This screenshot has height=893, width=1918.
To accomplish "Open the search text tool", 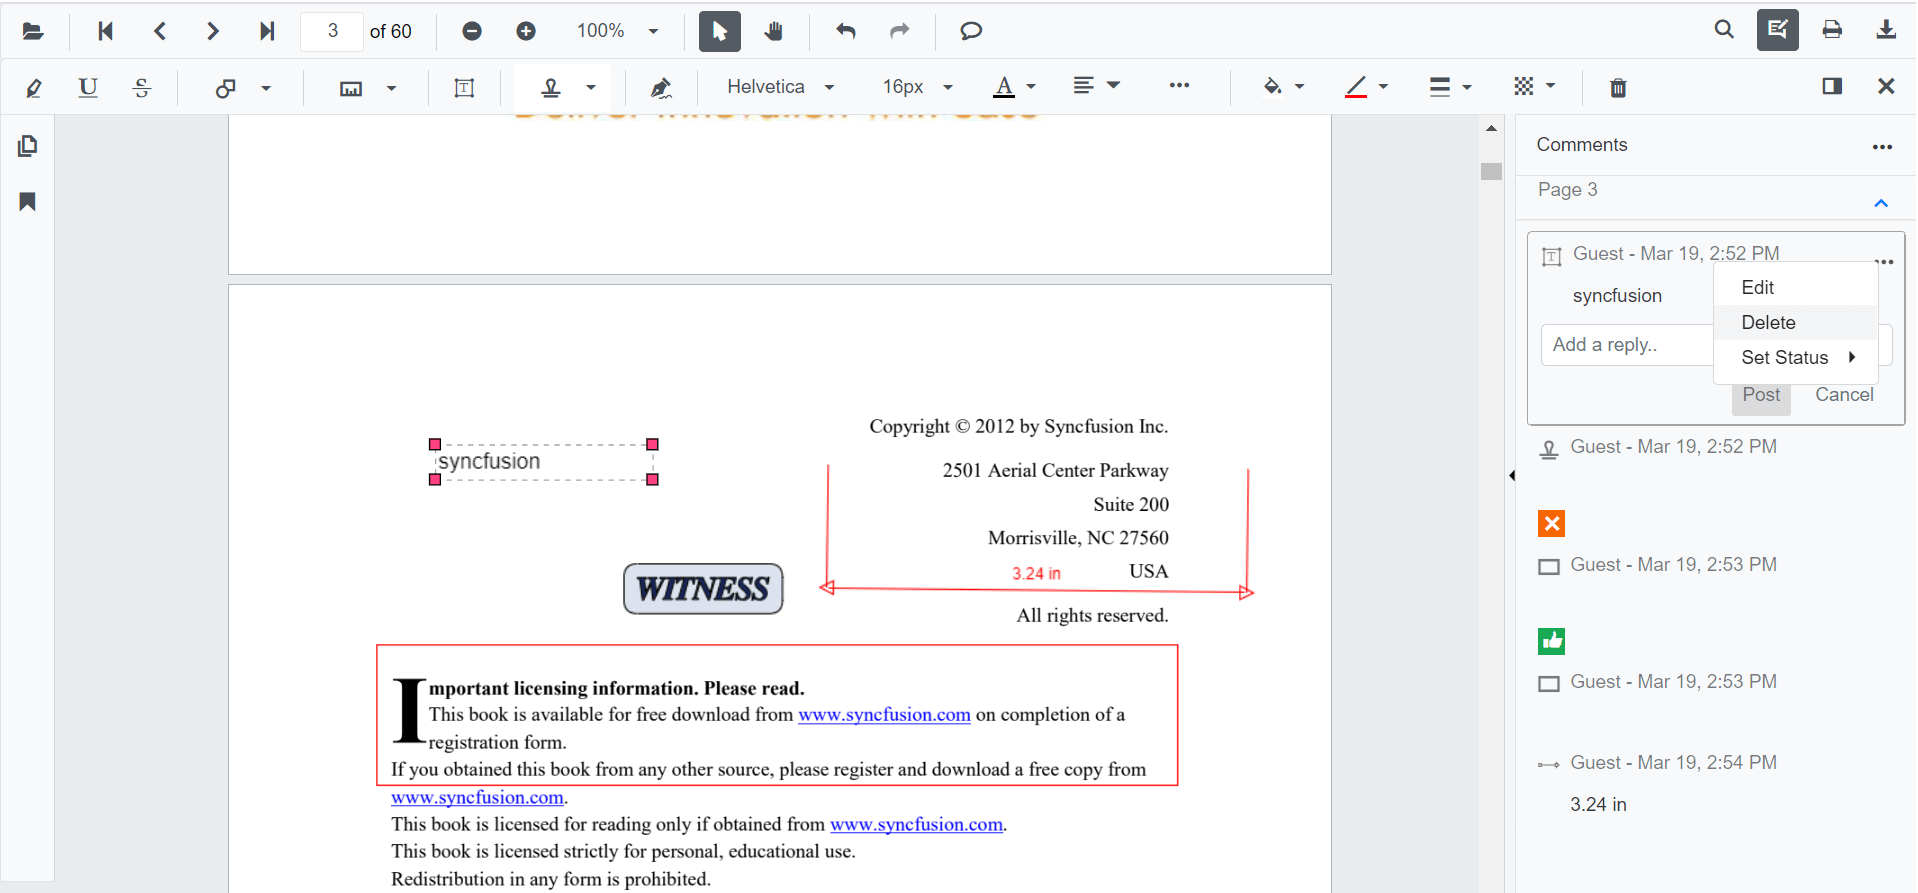I will click(x=1724, y=30).
